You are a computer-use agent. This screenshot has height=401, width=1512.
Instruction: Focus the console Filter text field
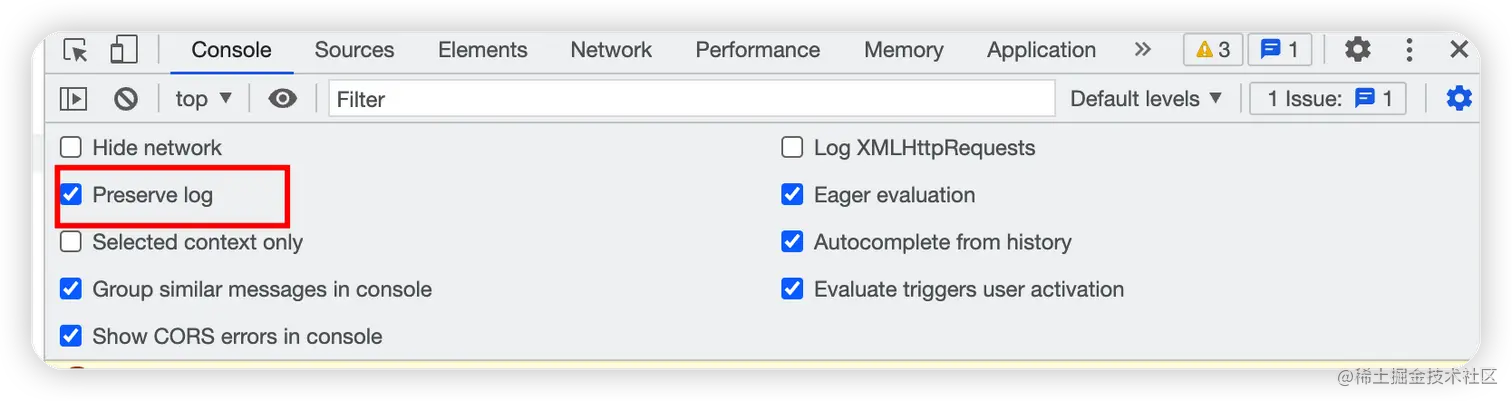(690, 99)
